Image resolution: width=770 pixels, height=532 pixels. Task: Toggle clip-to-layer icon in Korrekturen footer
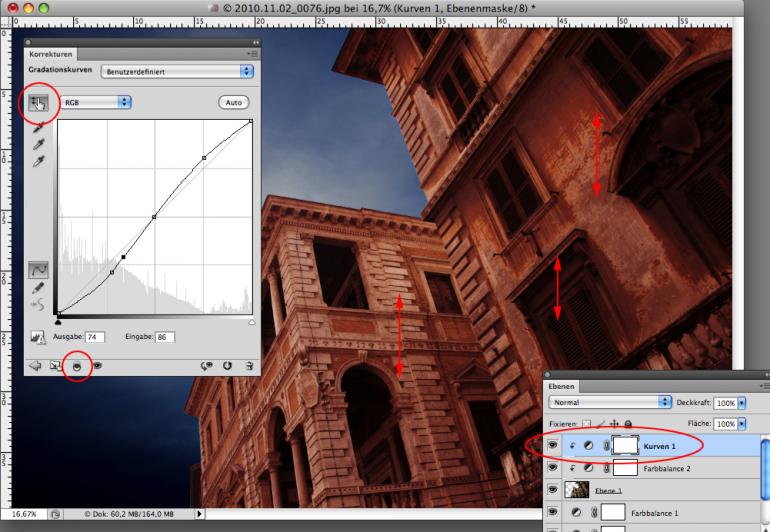pyautogui.click(x=77, y=366)
